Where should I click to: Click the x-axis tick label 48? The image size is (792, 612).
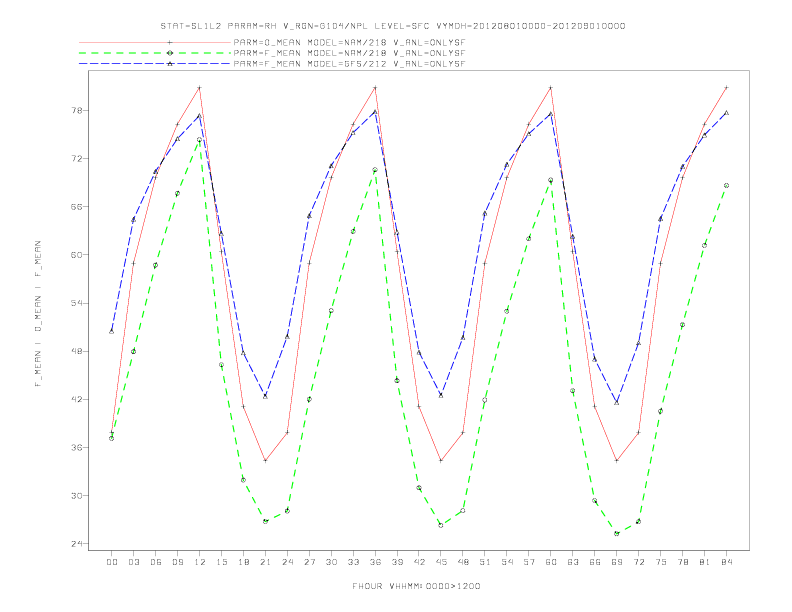(x=463, y=562)
